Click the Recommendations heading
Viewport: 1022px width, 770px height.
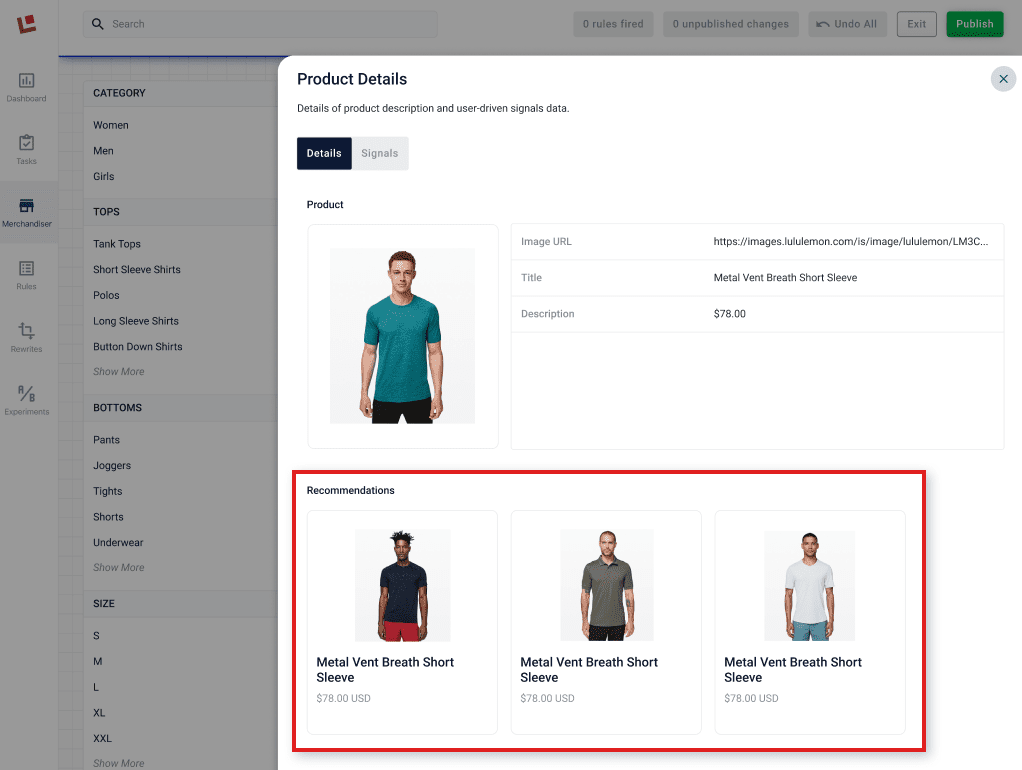(x=351, y=490)
